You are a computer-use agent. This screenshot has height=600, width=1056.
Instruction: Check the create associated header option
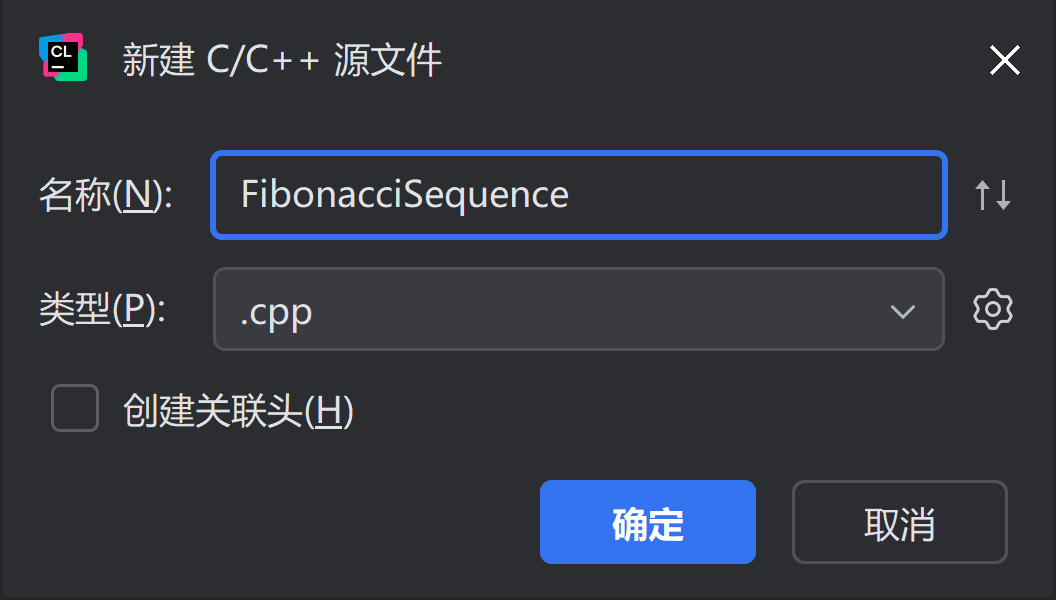[x=74, y=408]
